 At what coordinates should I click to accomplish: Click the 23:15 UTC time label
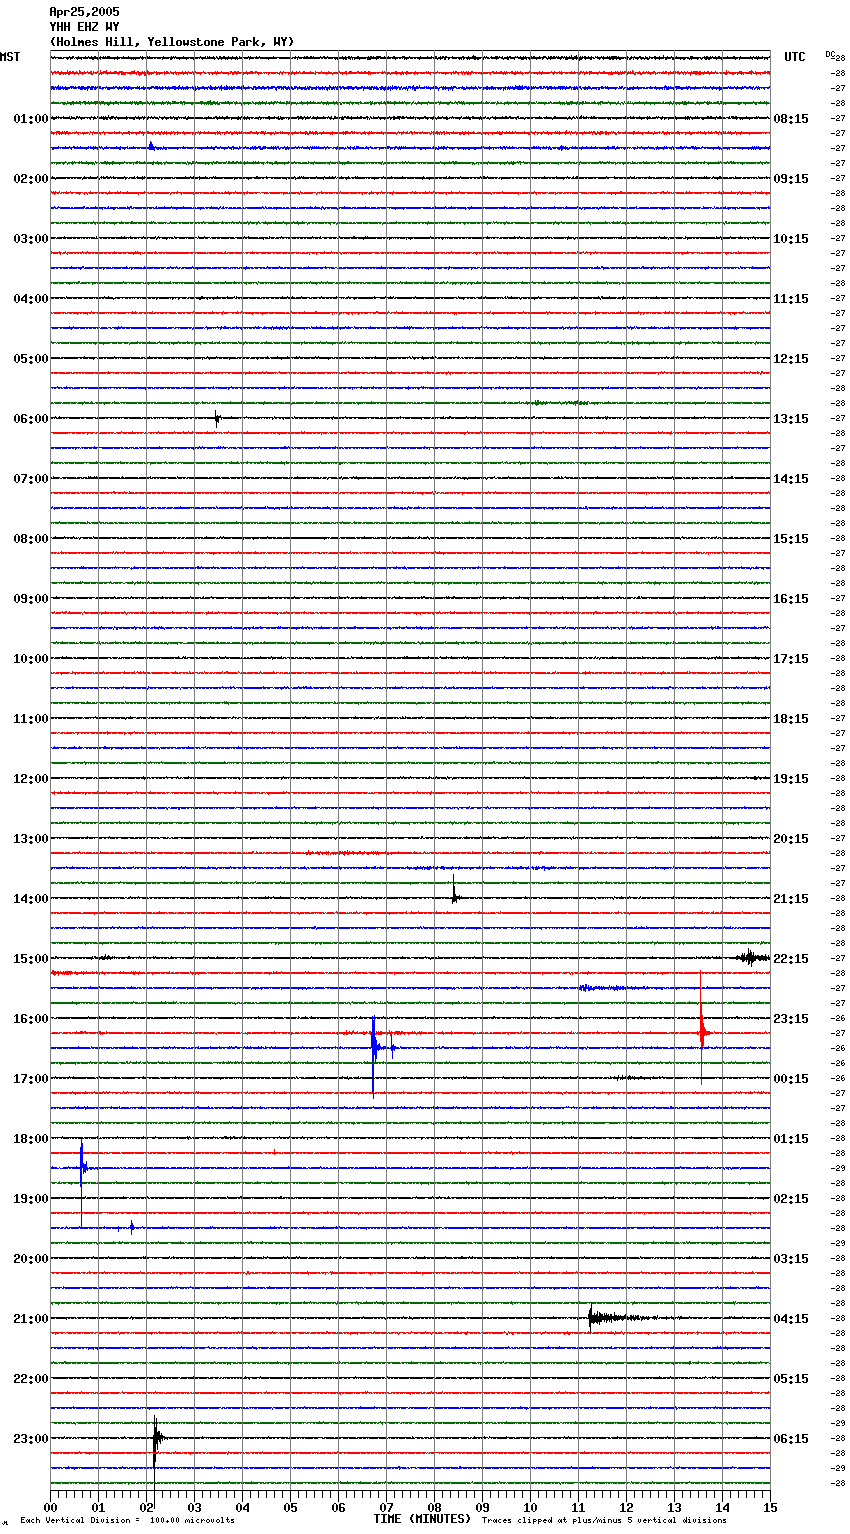click(791, 1019)
